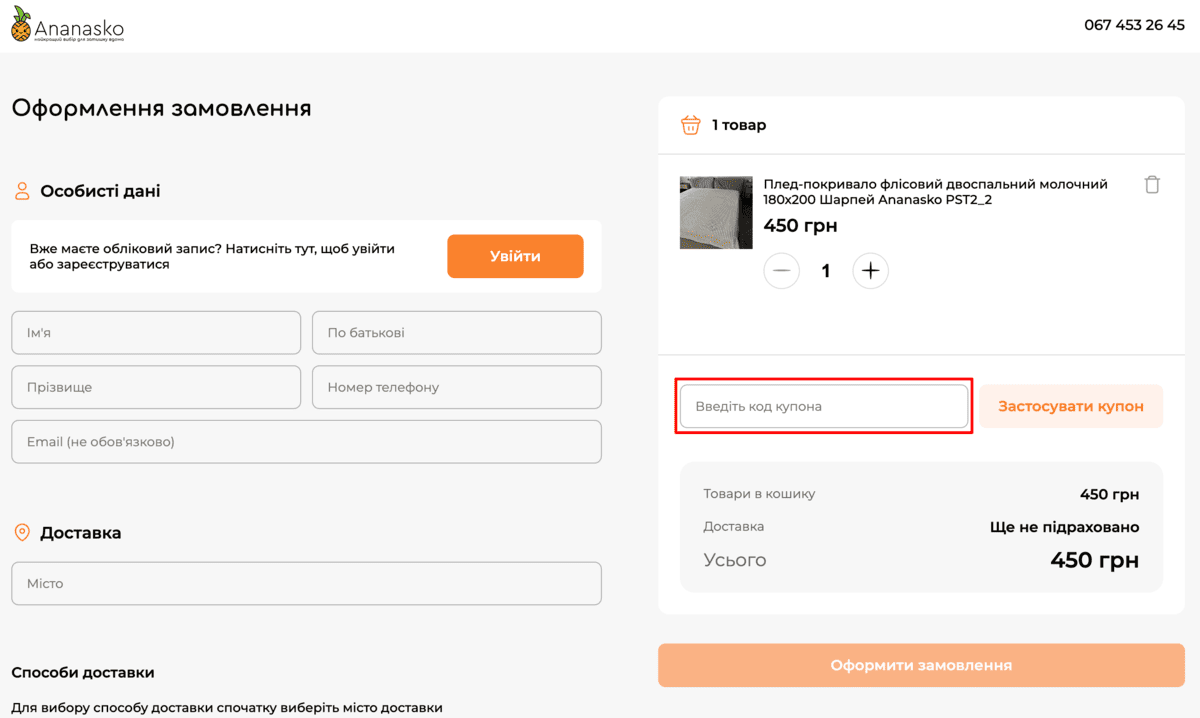
Task: Click the coupon code input field
Action: (824, 407)
